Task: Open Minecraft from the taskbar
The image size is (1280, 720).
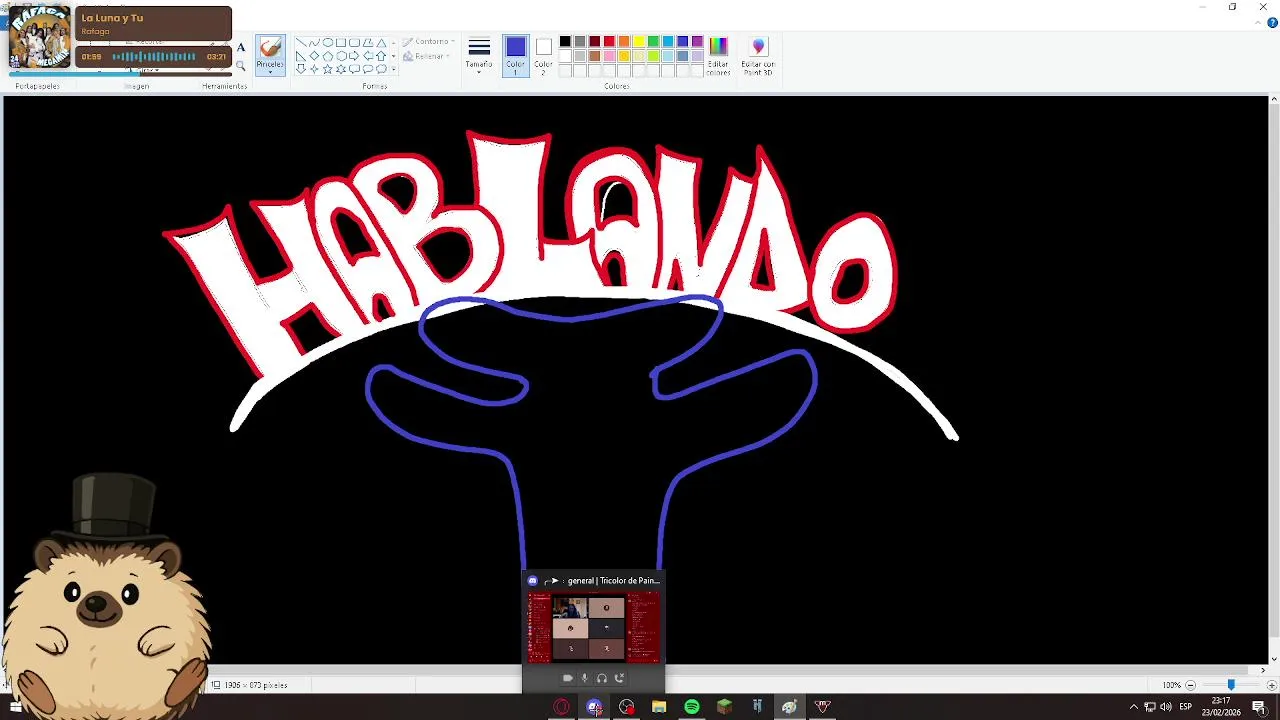Action: (x=724, y=707)
